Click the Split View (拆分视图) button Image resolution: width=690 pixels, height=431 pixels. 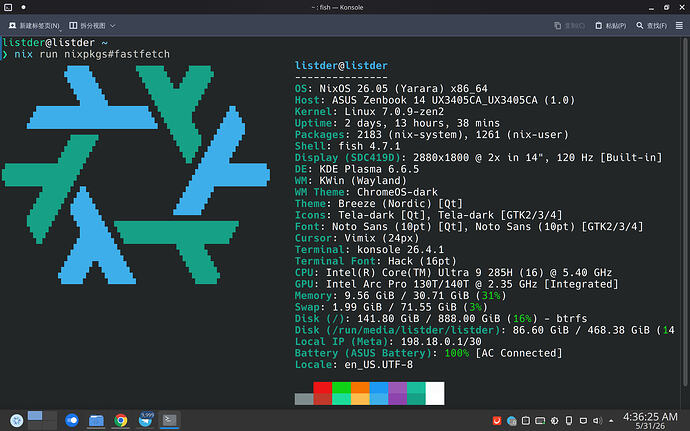point(87,26)
